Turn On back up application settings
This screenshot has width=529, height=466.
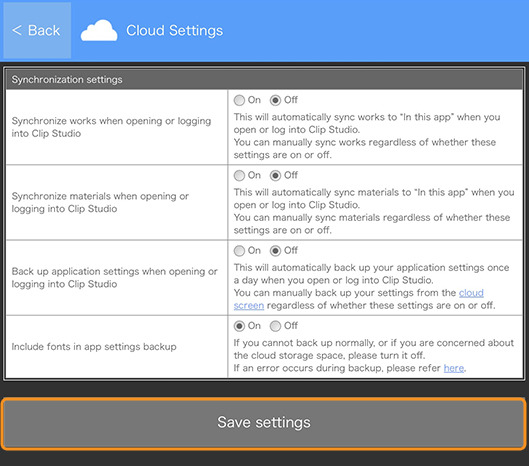pos(239,251)
